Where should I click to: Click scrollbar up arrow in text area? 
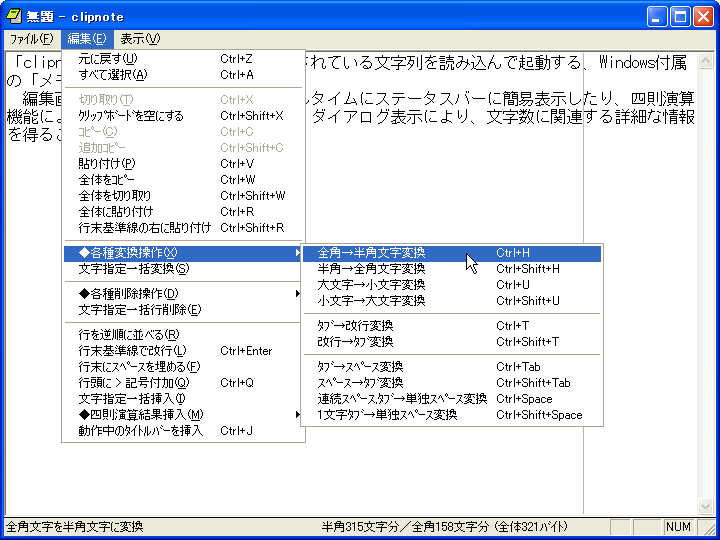click(705, 61)
